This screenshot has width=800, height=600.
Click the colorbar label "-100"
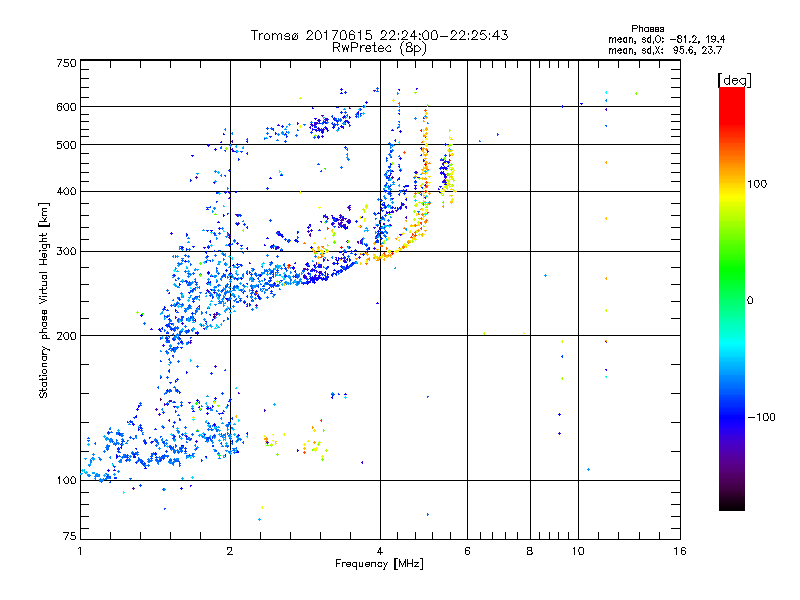tap(761, 417)
